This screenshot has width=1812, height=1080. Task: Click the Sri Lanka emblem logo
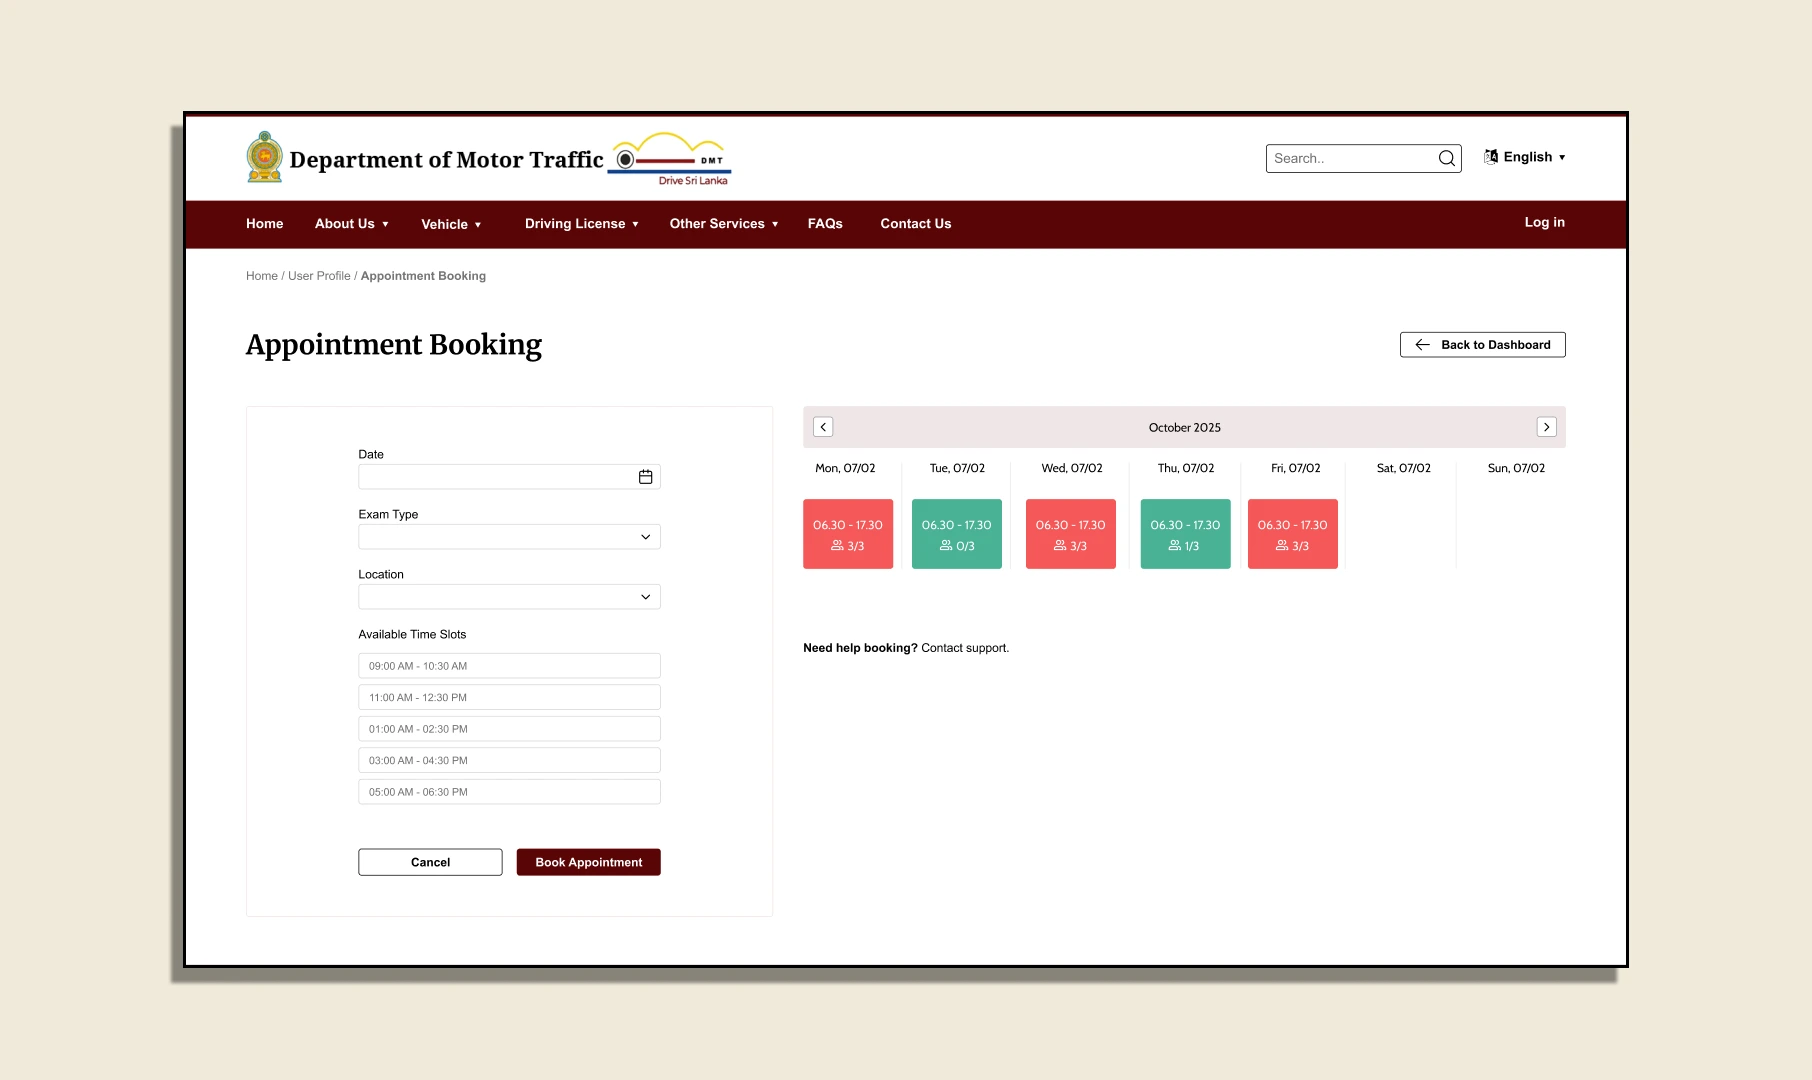(265, 158)
